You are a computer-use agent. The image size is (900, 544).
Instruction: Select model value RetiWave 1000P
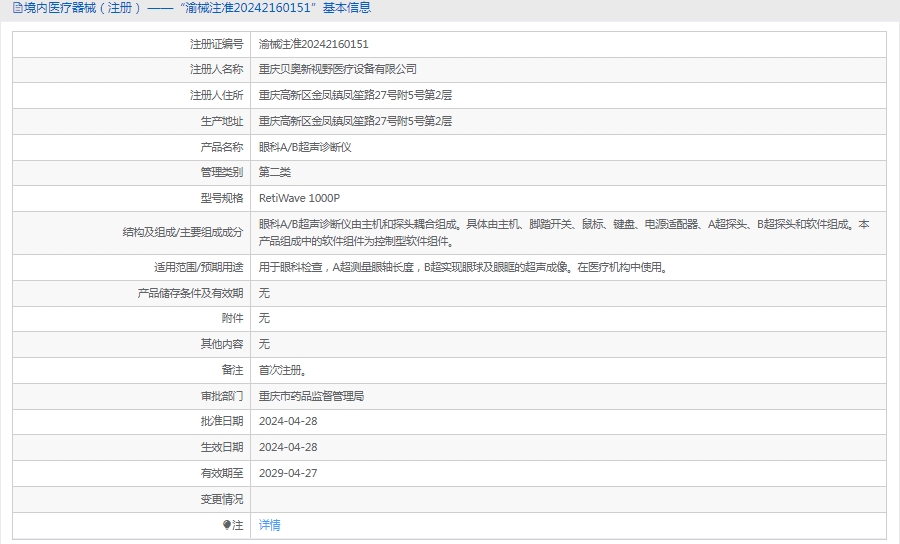(299, 198)
